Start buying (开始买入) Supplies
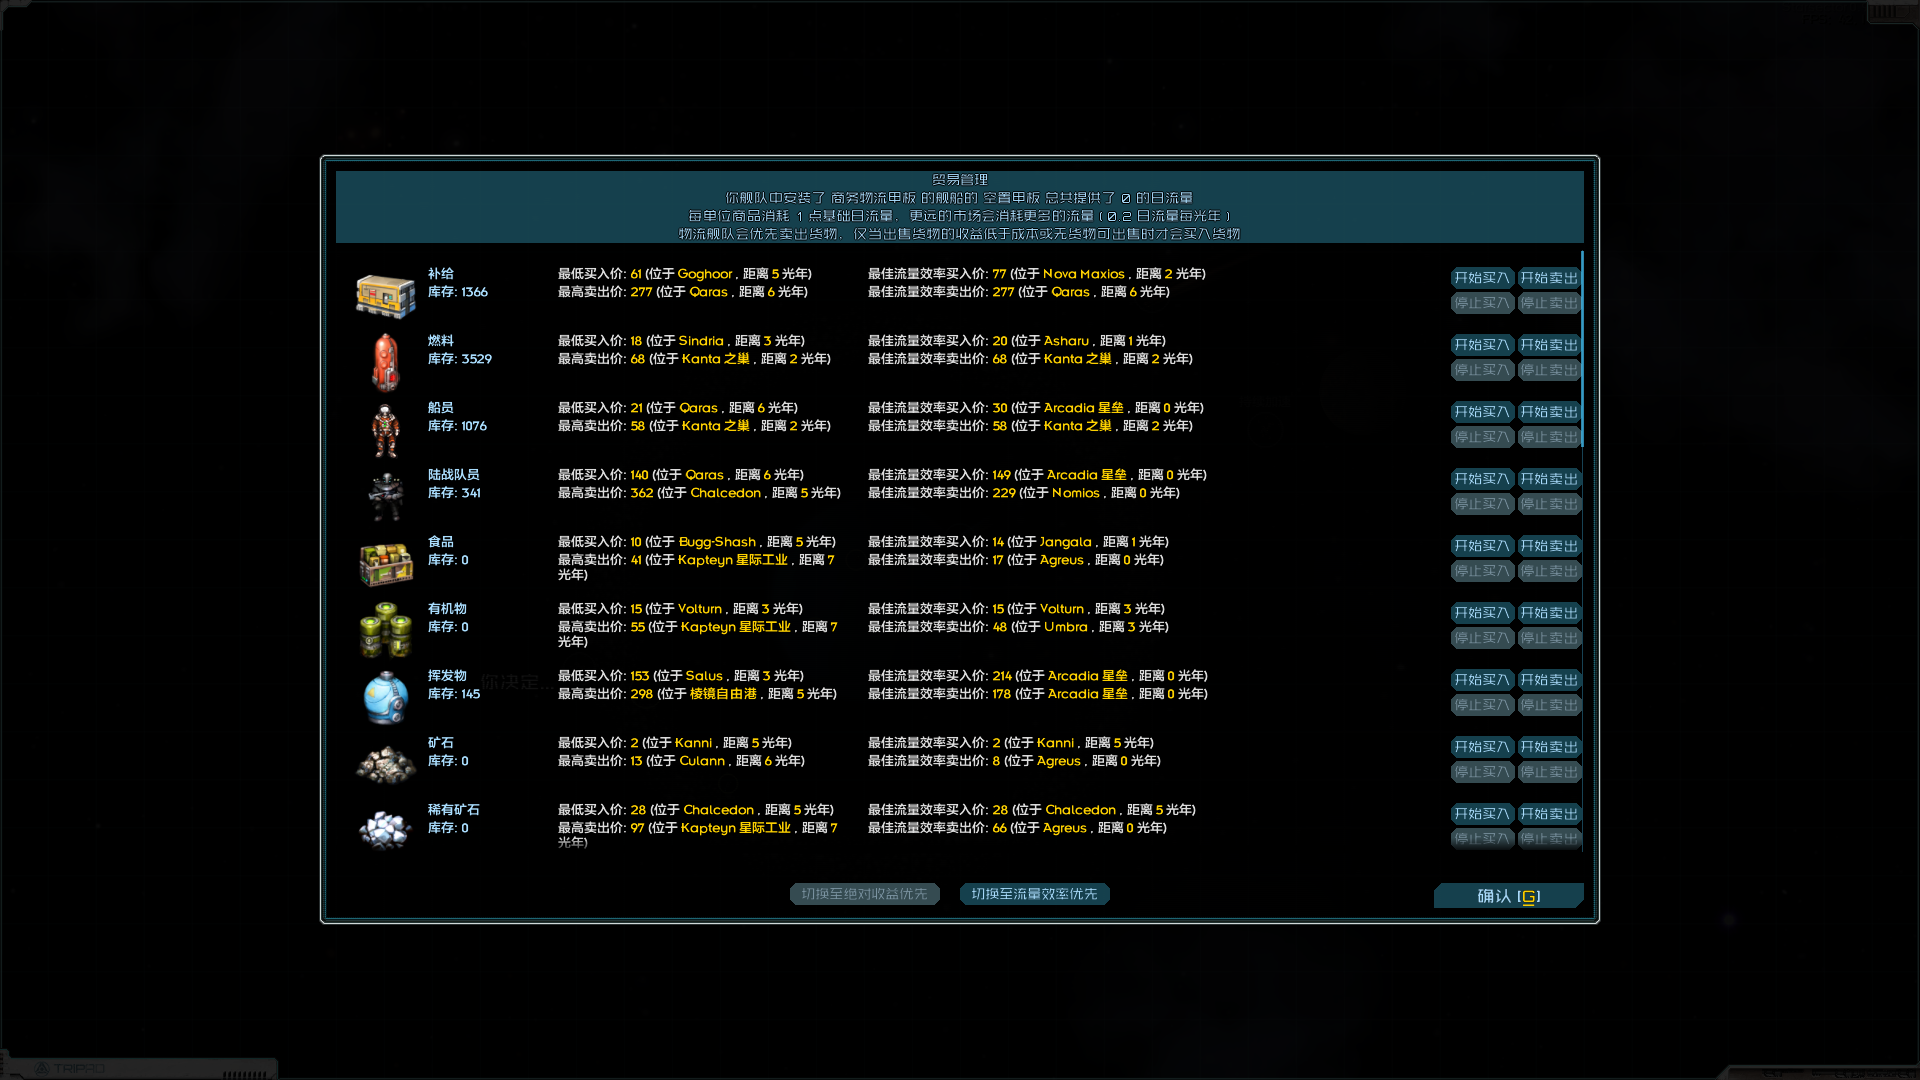Screen dimensions: 1920x1080 1482,278
